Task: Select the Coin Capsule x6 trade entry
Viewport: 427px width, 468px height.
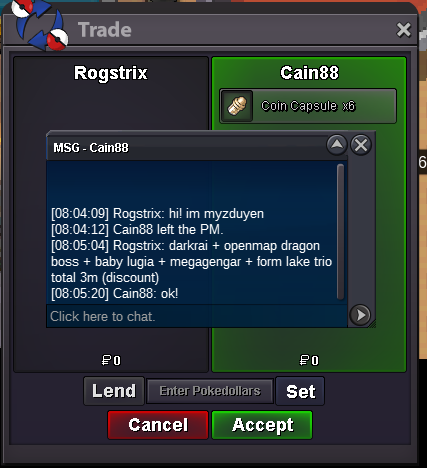Action: click(x=308, y=106)
